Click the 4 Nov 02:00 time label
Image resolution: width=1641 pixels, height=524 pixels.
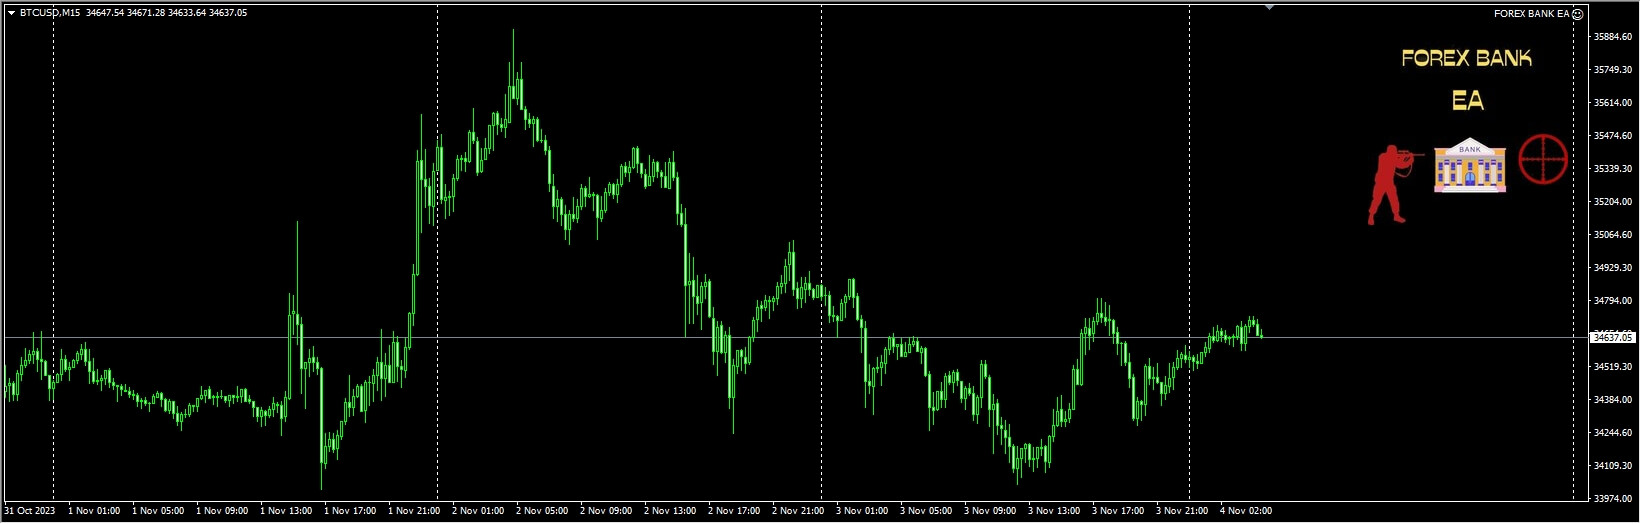pyautogui.click(x=1246, y=511)
